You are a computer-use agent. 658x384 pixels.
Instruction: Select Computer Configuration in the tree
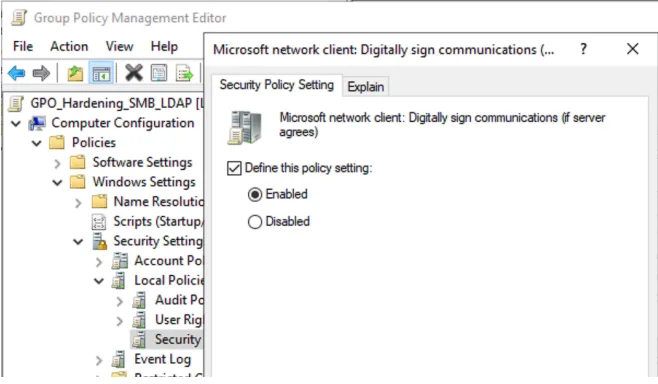[x=123, y=123]
